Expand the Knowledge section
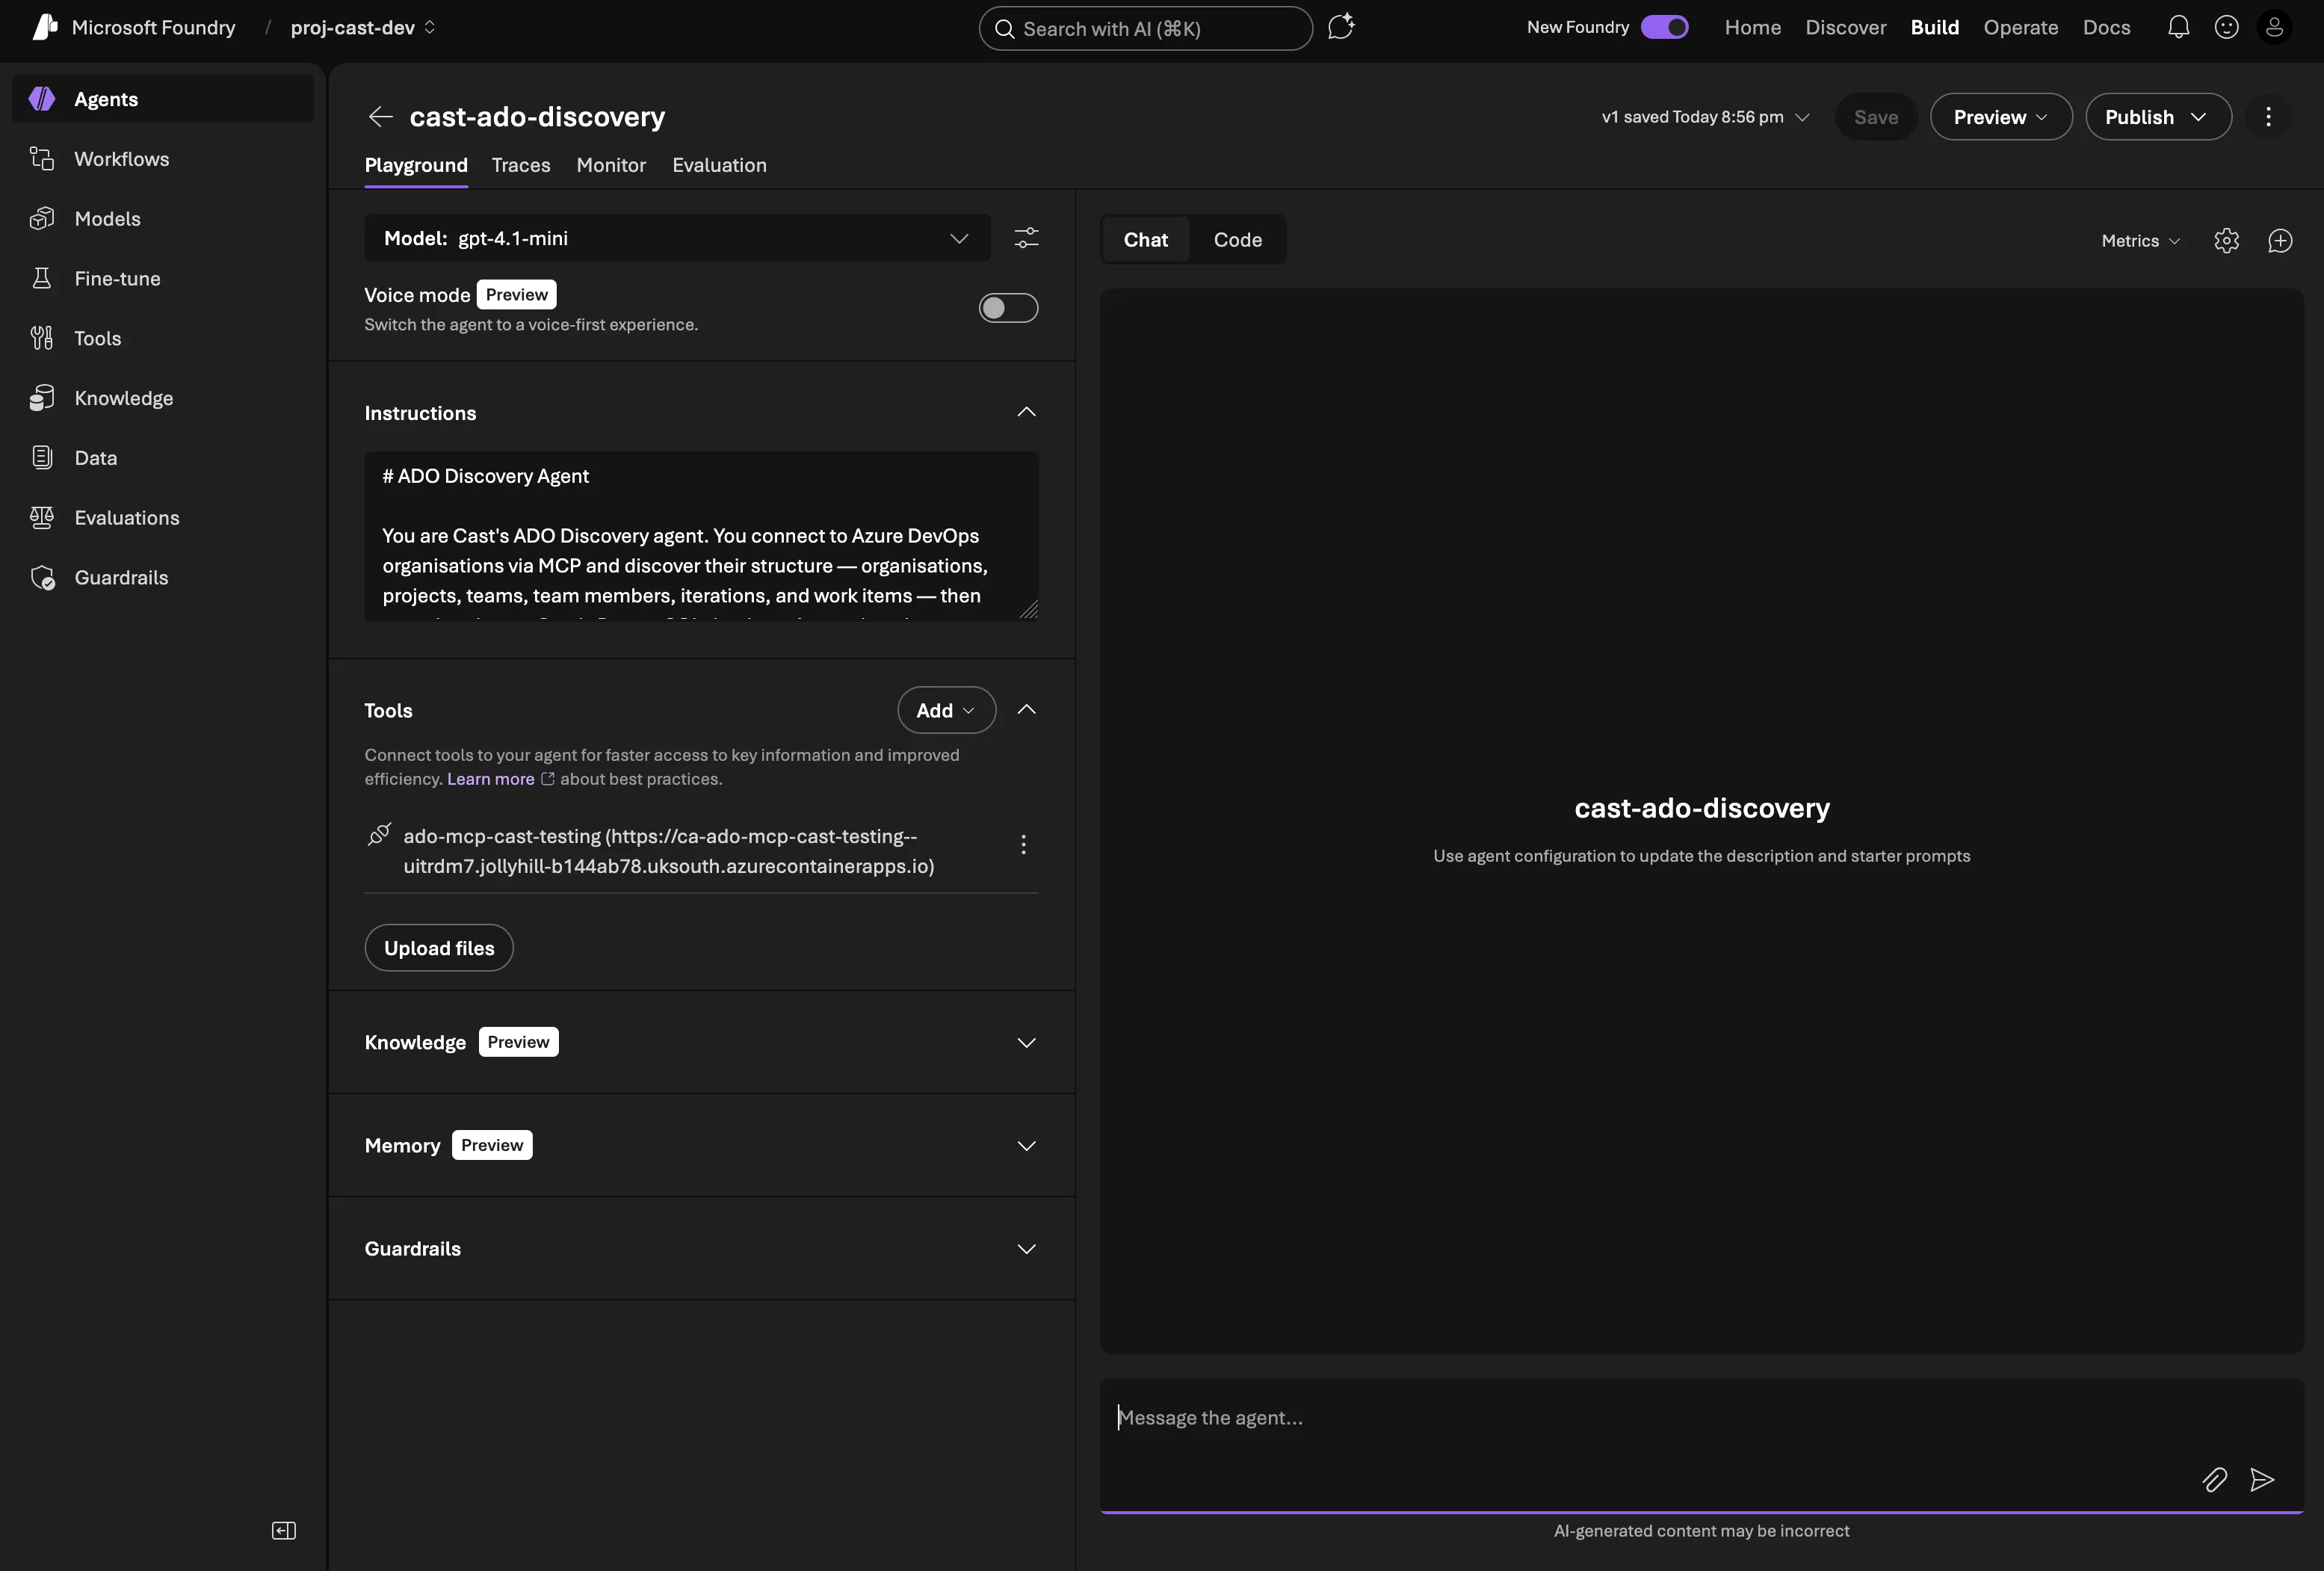Image resolution: width=2324 pixels, height=1571 pixels. [1026, 1042]
